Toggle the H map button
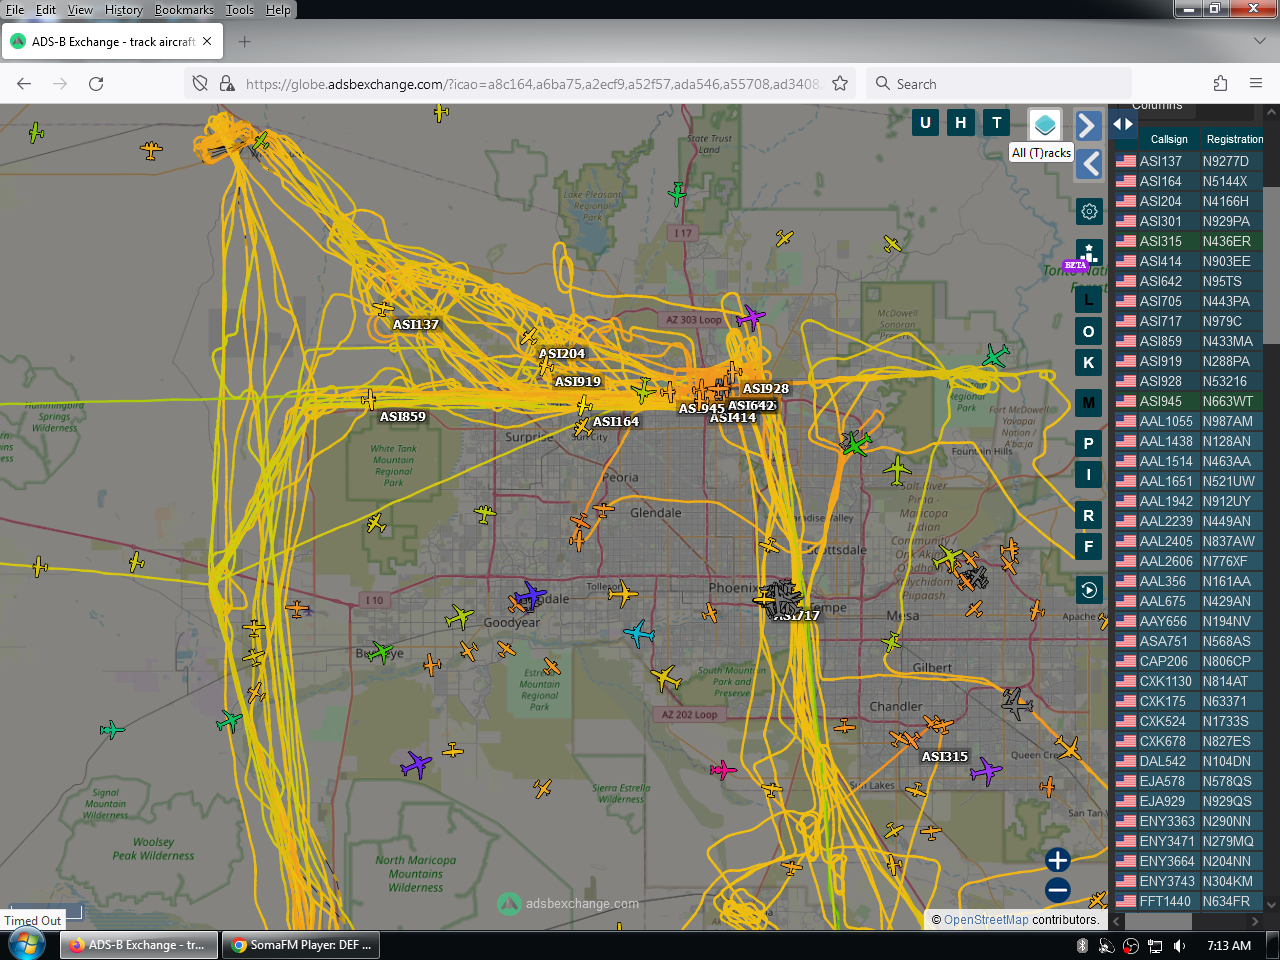This screenshot has width=1280, height=960. click(961, 123)
